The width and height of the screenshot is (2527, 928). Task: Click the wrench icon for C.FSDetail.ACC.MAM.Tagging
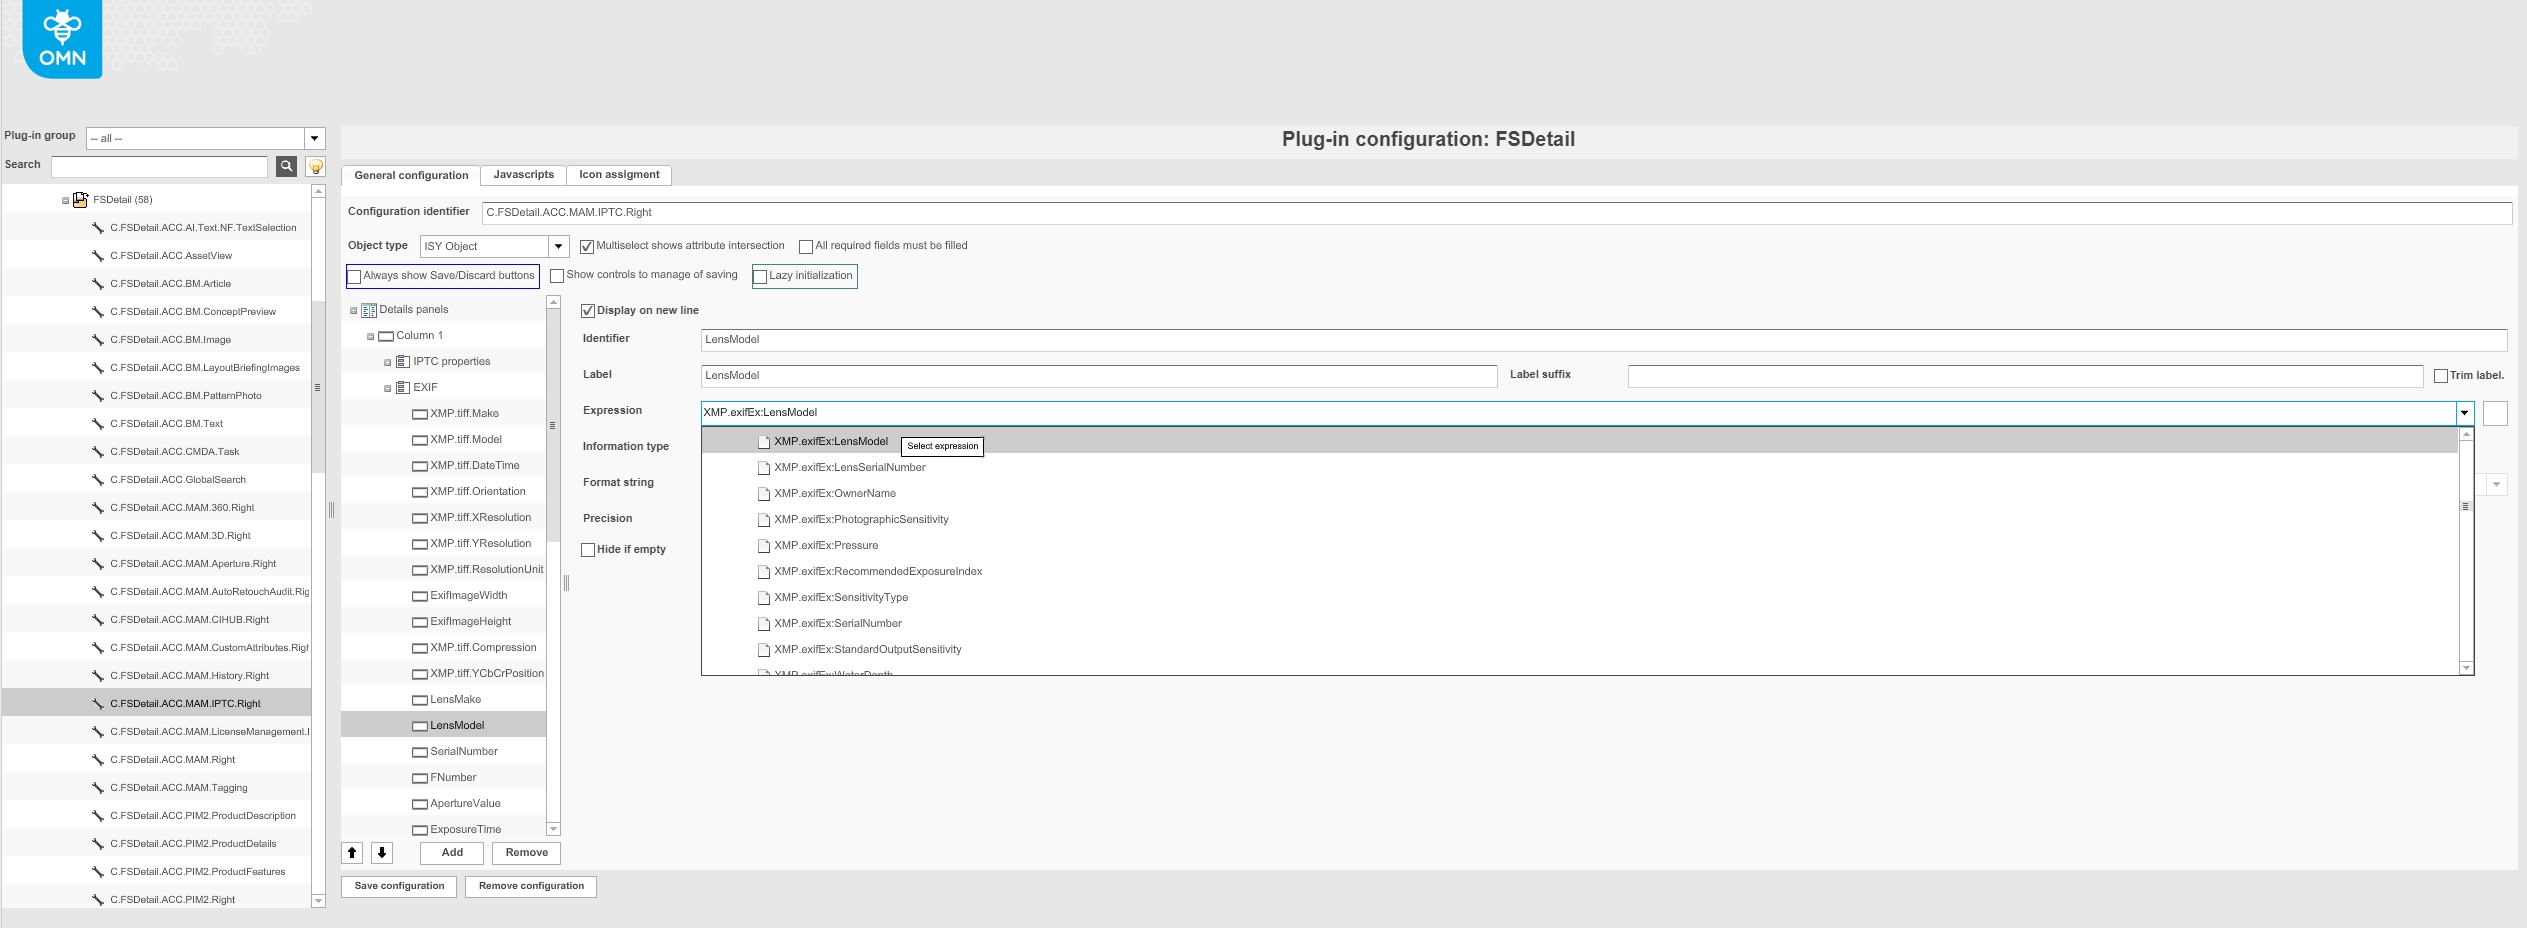[98, 788]
